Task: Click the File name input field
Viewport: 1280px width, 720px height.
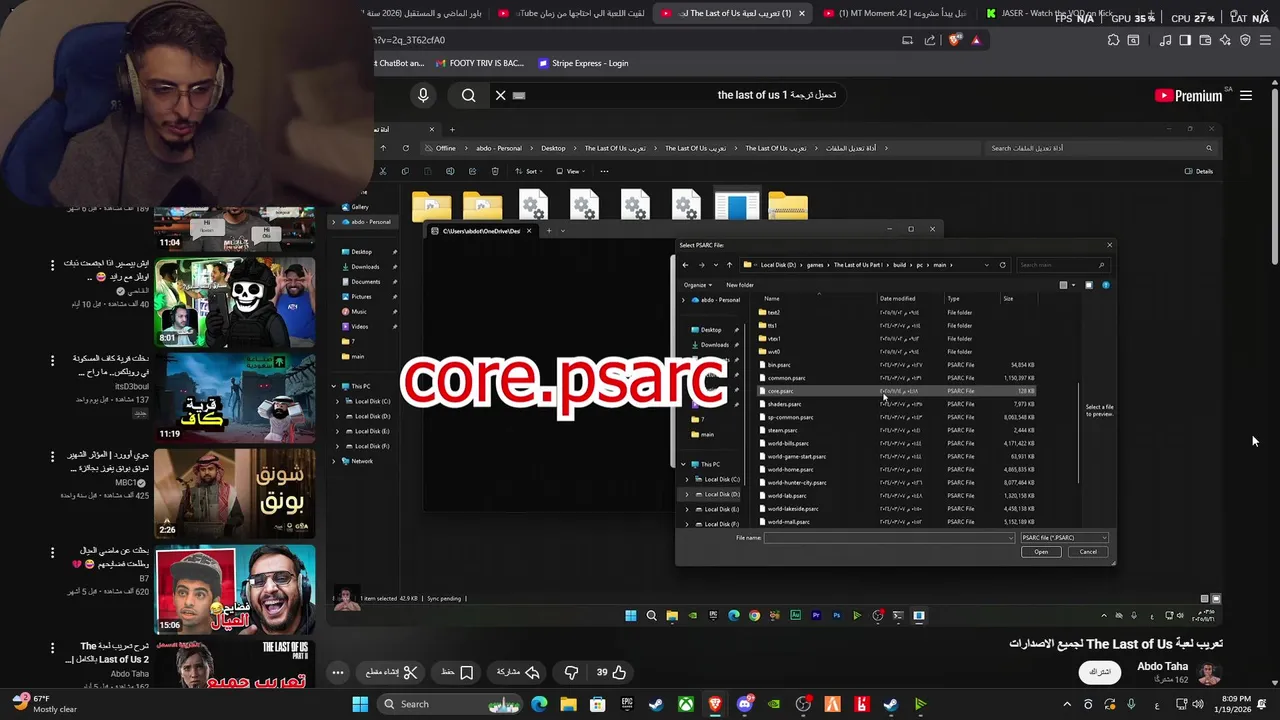Action: click(x=889, y=538)
